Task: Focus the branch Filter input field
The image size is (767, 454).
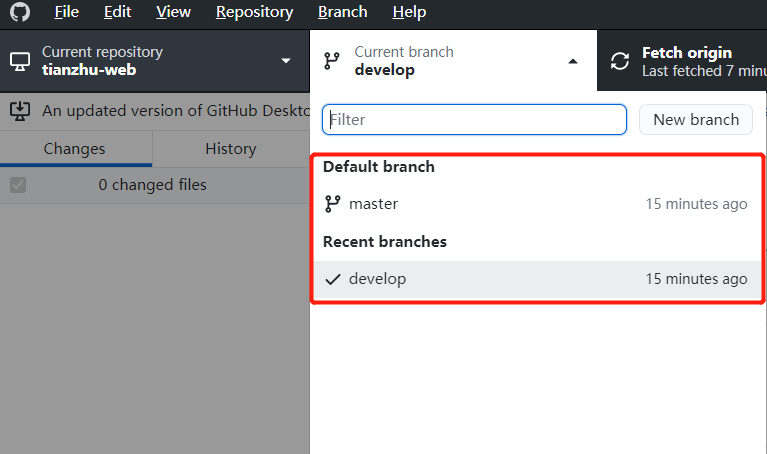Action: click(x=474, y=119)
